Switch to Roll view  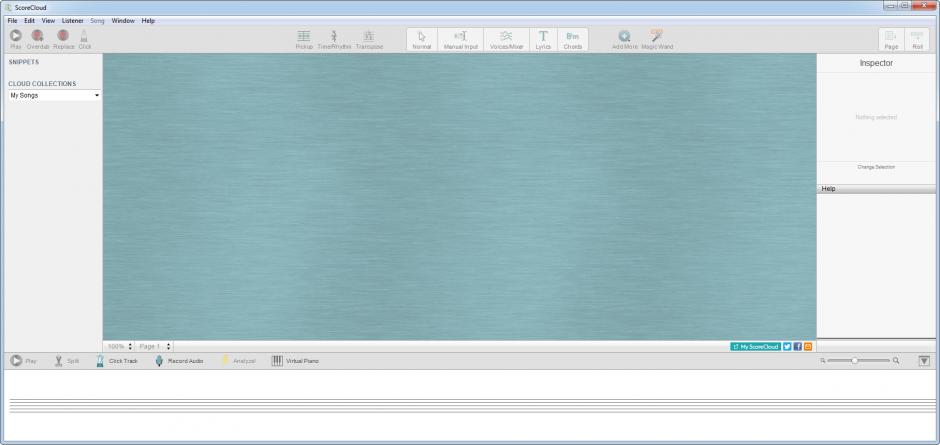click(917, 40)
